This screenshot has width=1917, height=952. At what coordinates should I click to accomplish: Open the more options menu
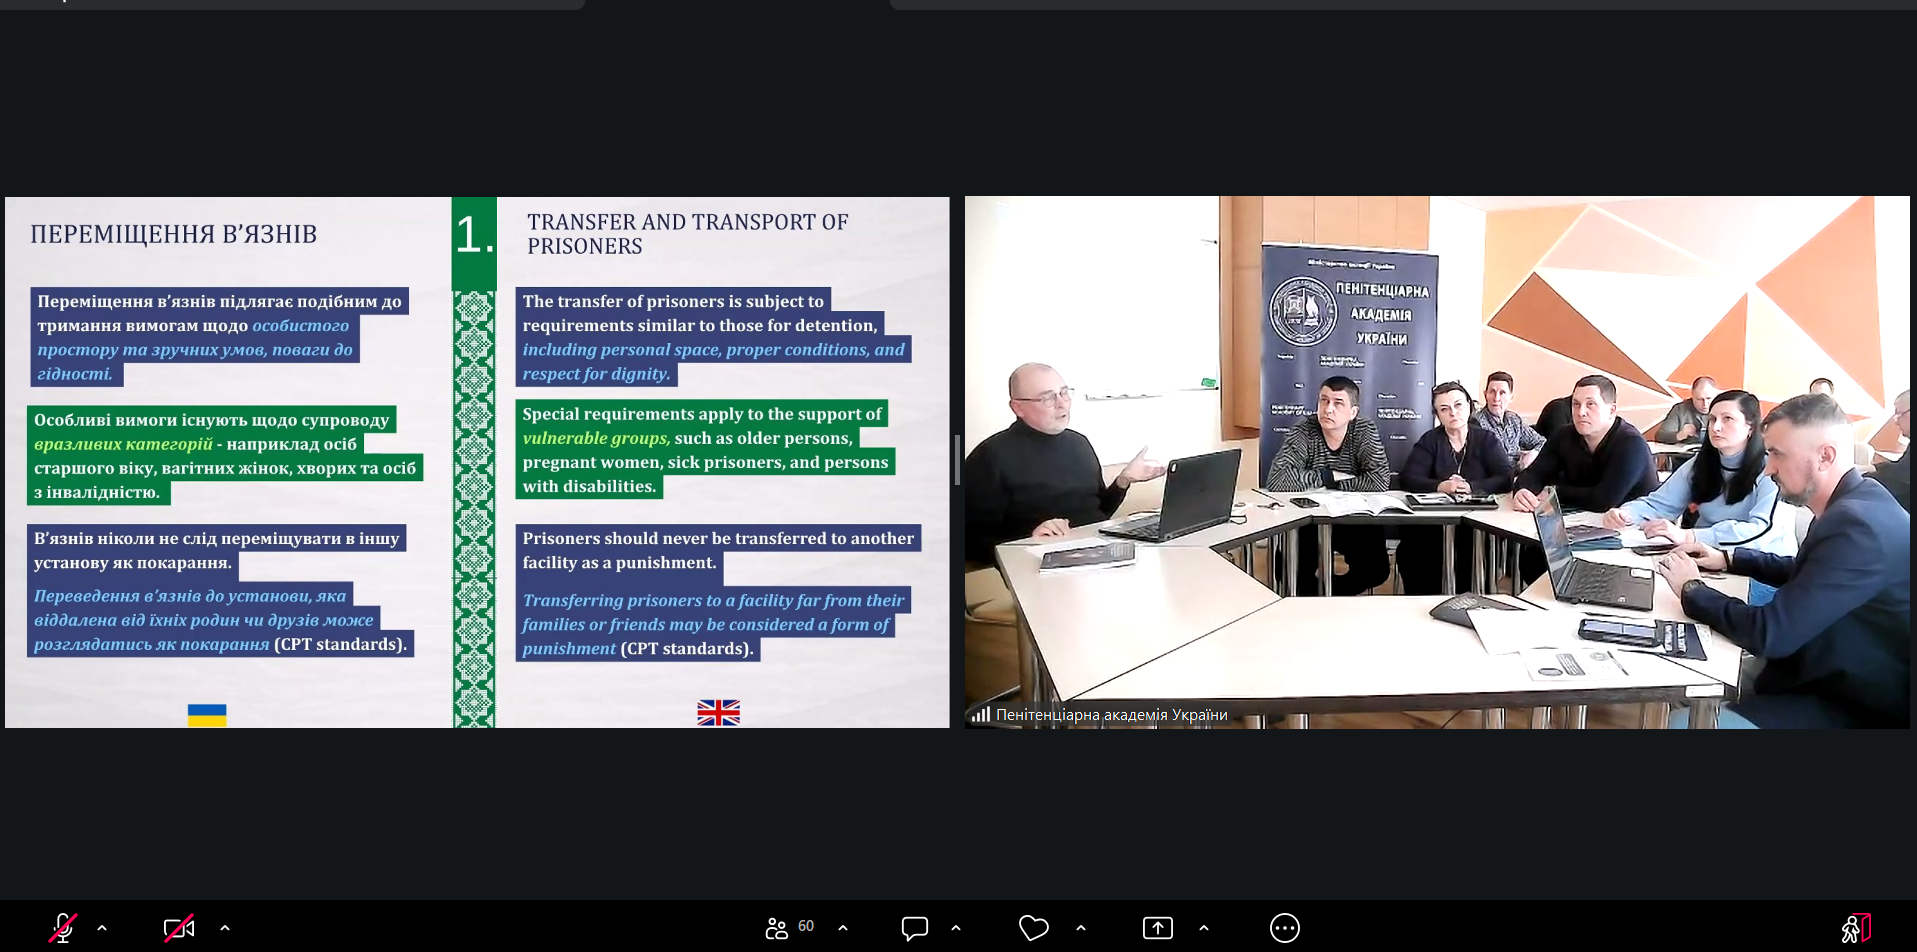(x=1284, y=928)
